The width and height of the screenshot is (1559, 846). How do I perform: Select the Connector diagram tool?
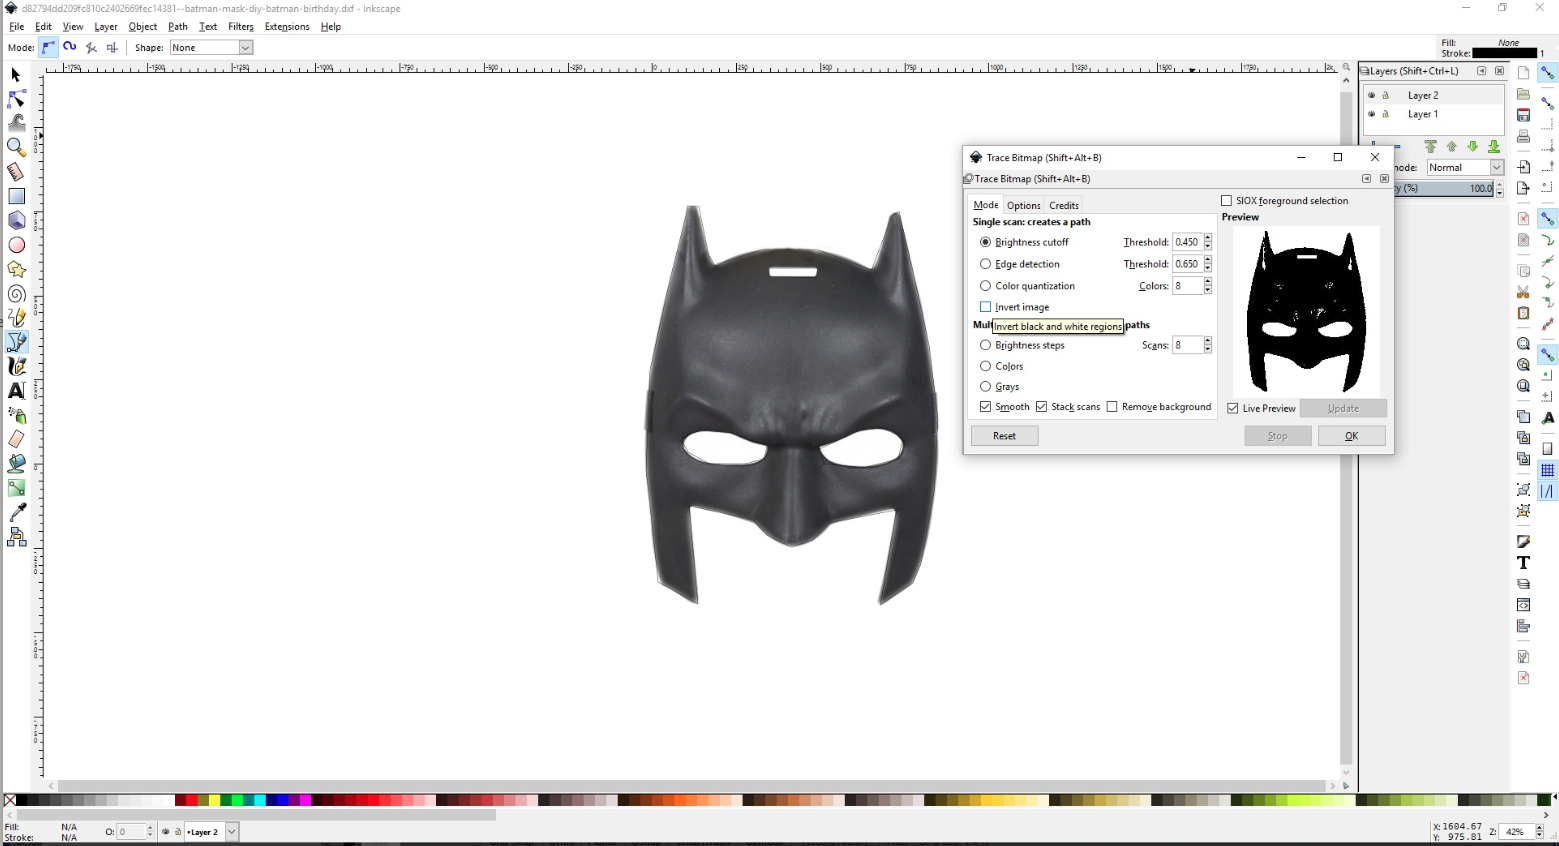[16, 537]
